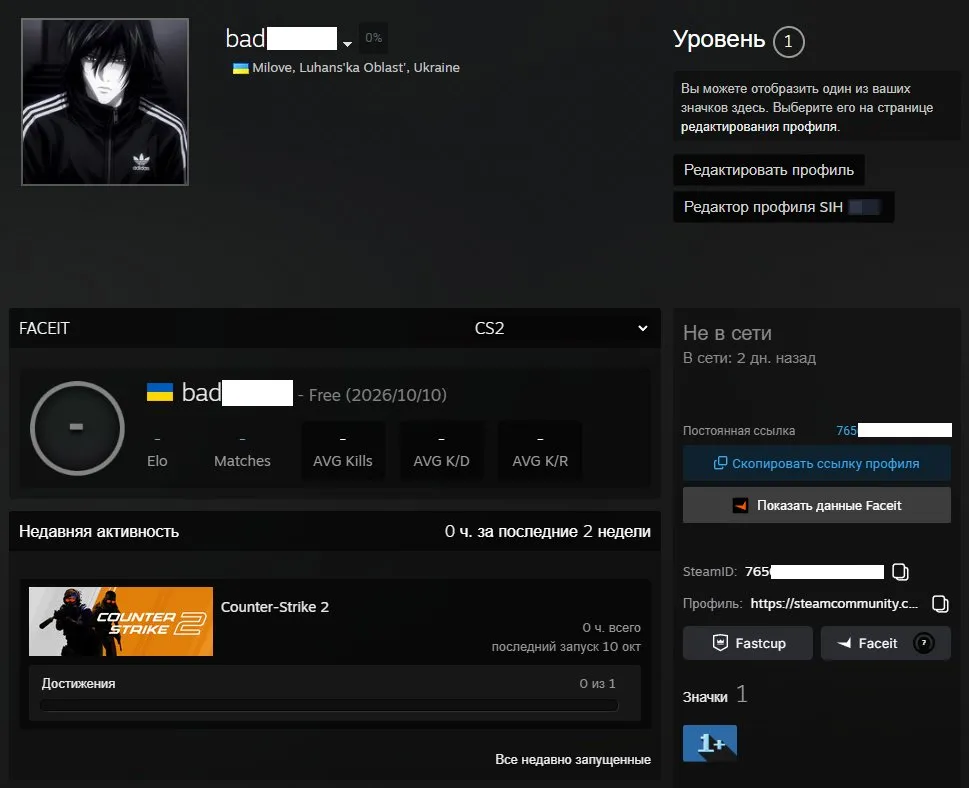This screenshot has width=969, height=788.
Task: Click the Elo stat label
Action: [x=157, y=461]
